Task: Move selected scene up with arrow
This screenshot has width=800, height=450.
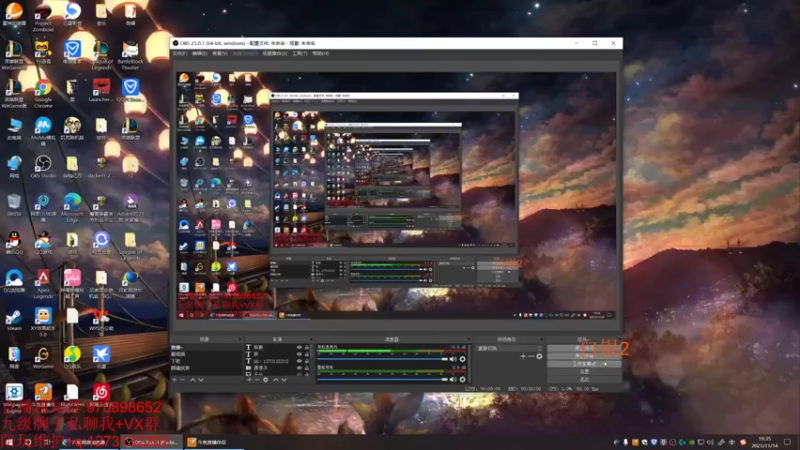Action: [192, 380]
